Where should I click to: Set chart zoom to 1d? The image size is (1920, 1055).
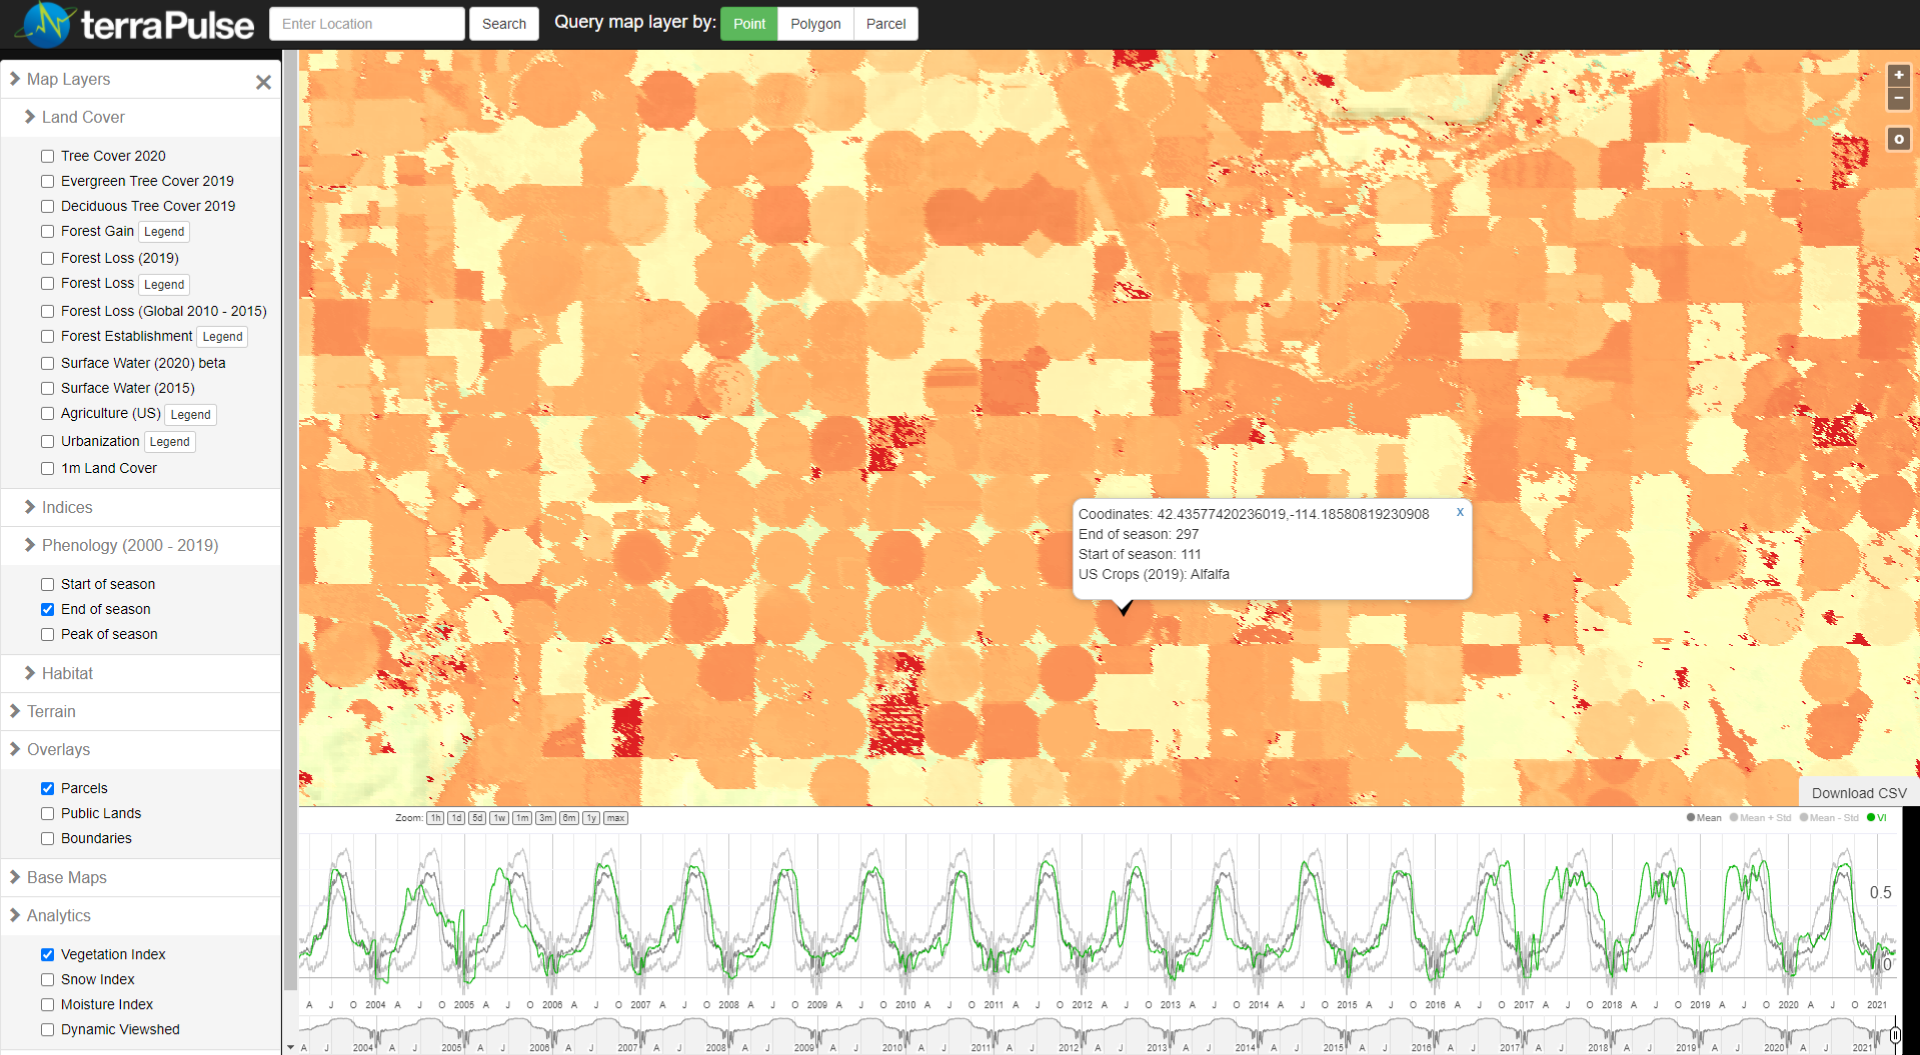pyautogui.click(x=456, y=818)
